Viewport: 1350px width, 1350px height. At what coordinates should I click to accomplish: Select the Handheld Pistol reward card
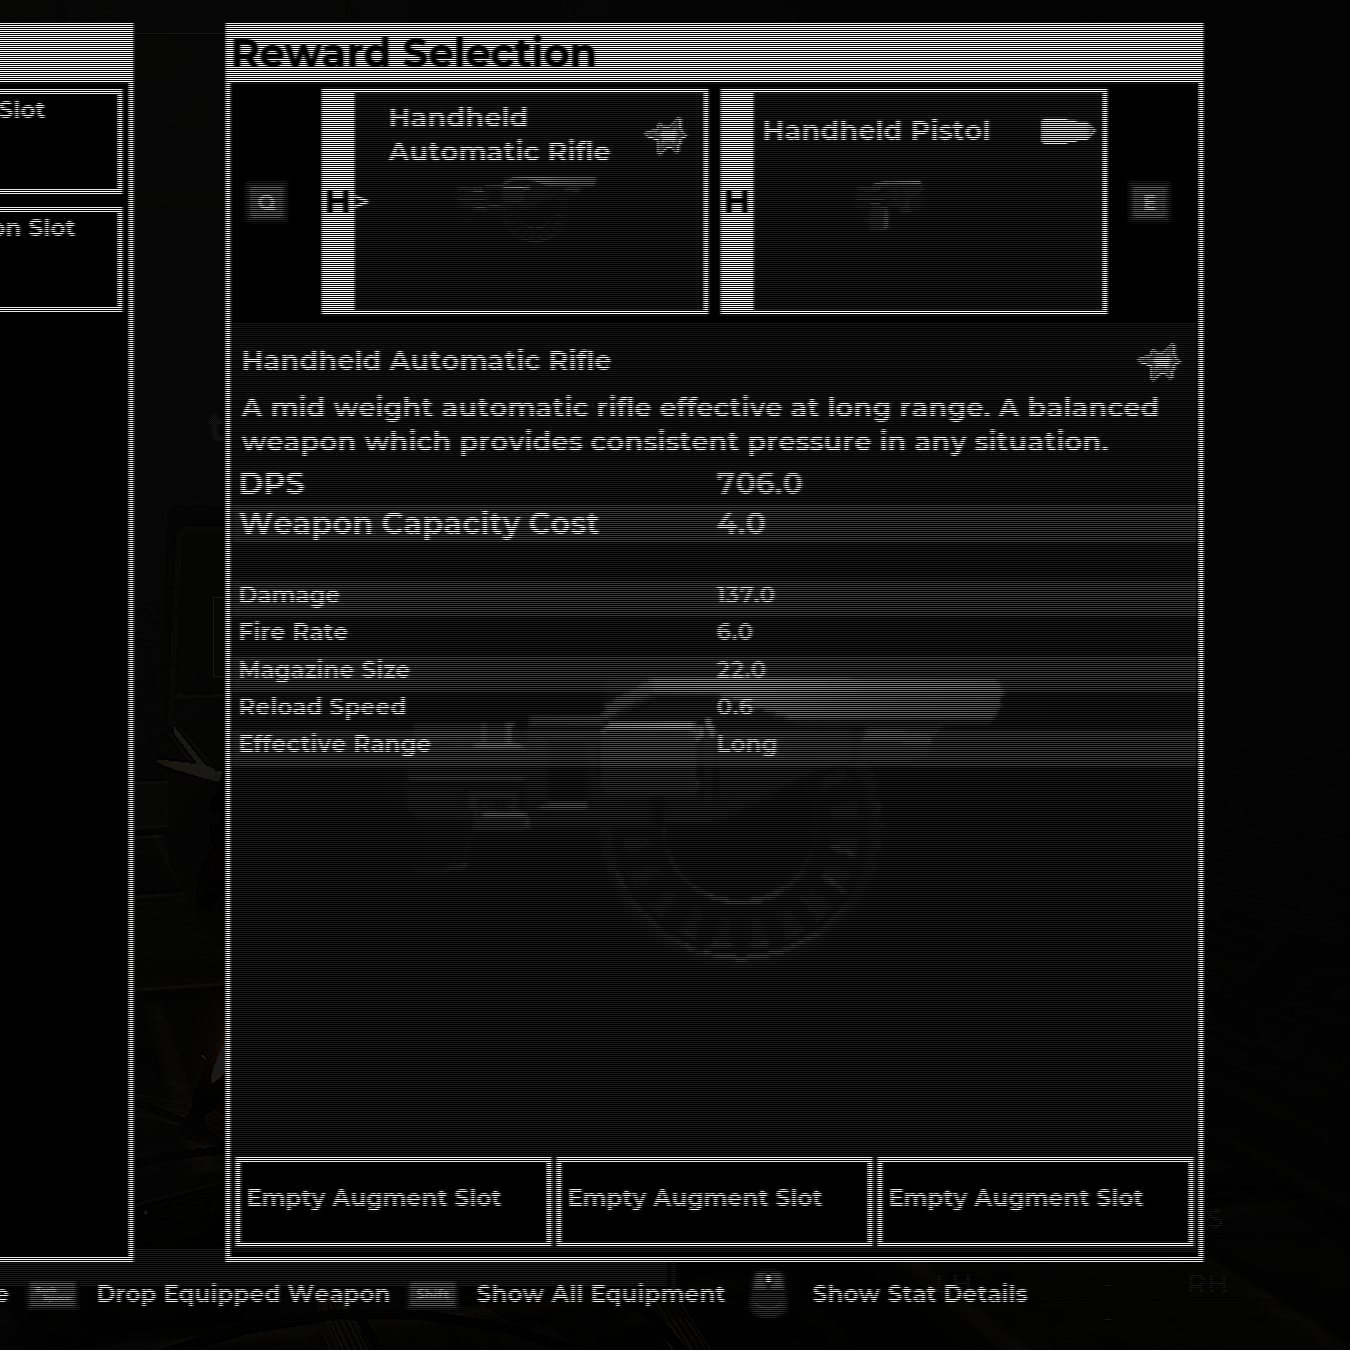(x=914, y=202)
